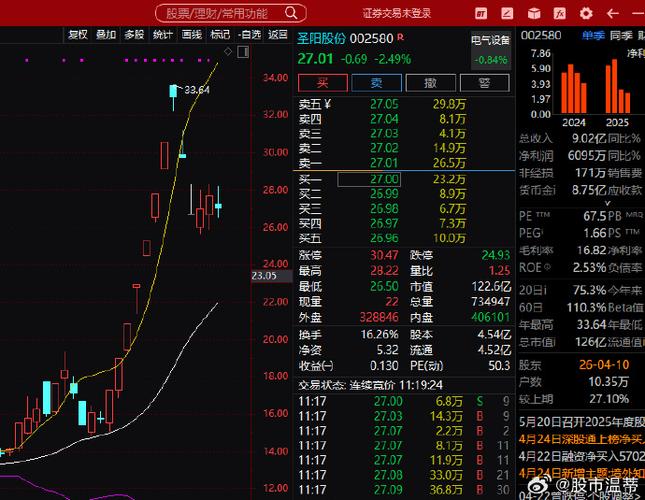Open news 4月24日深股通上榜净买
The width and height of the screenshot is (645, 500).
(x=582, y=439)
